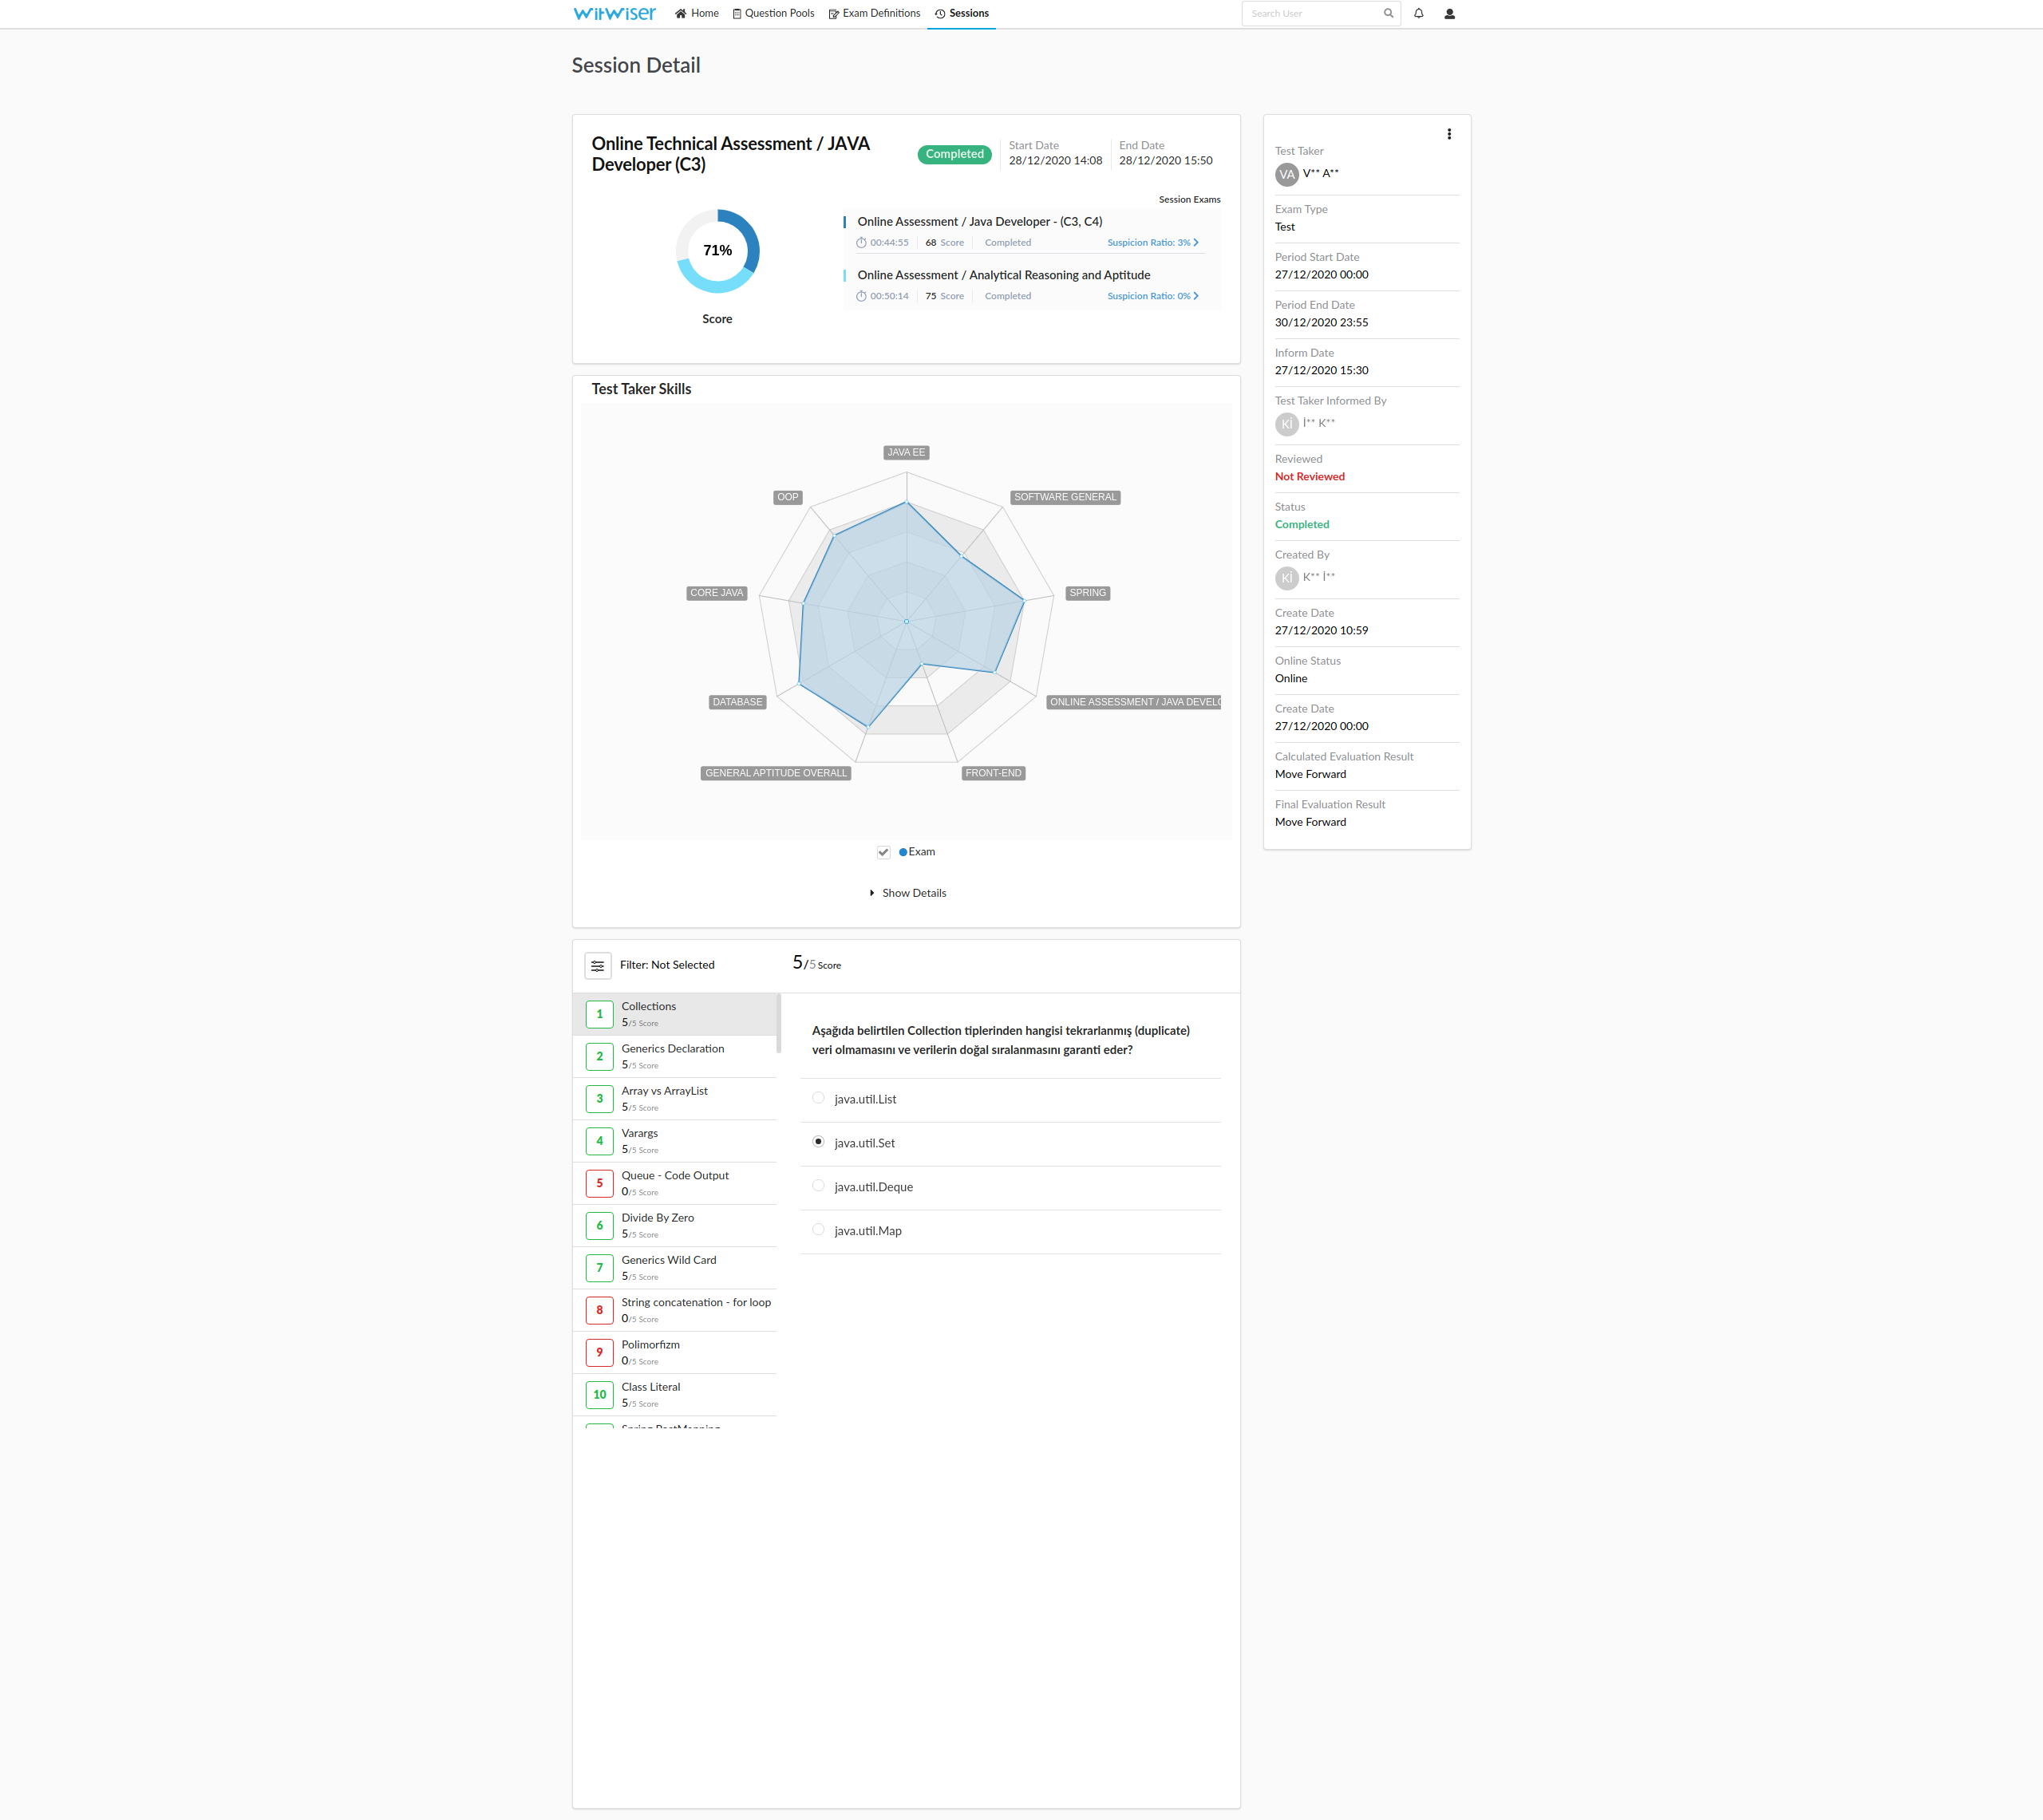
Task: Open Exam Definitions menu
Action: click(x=874, y=13)
